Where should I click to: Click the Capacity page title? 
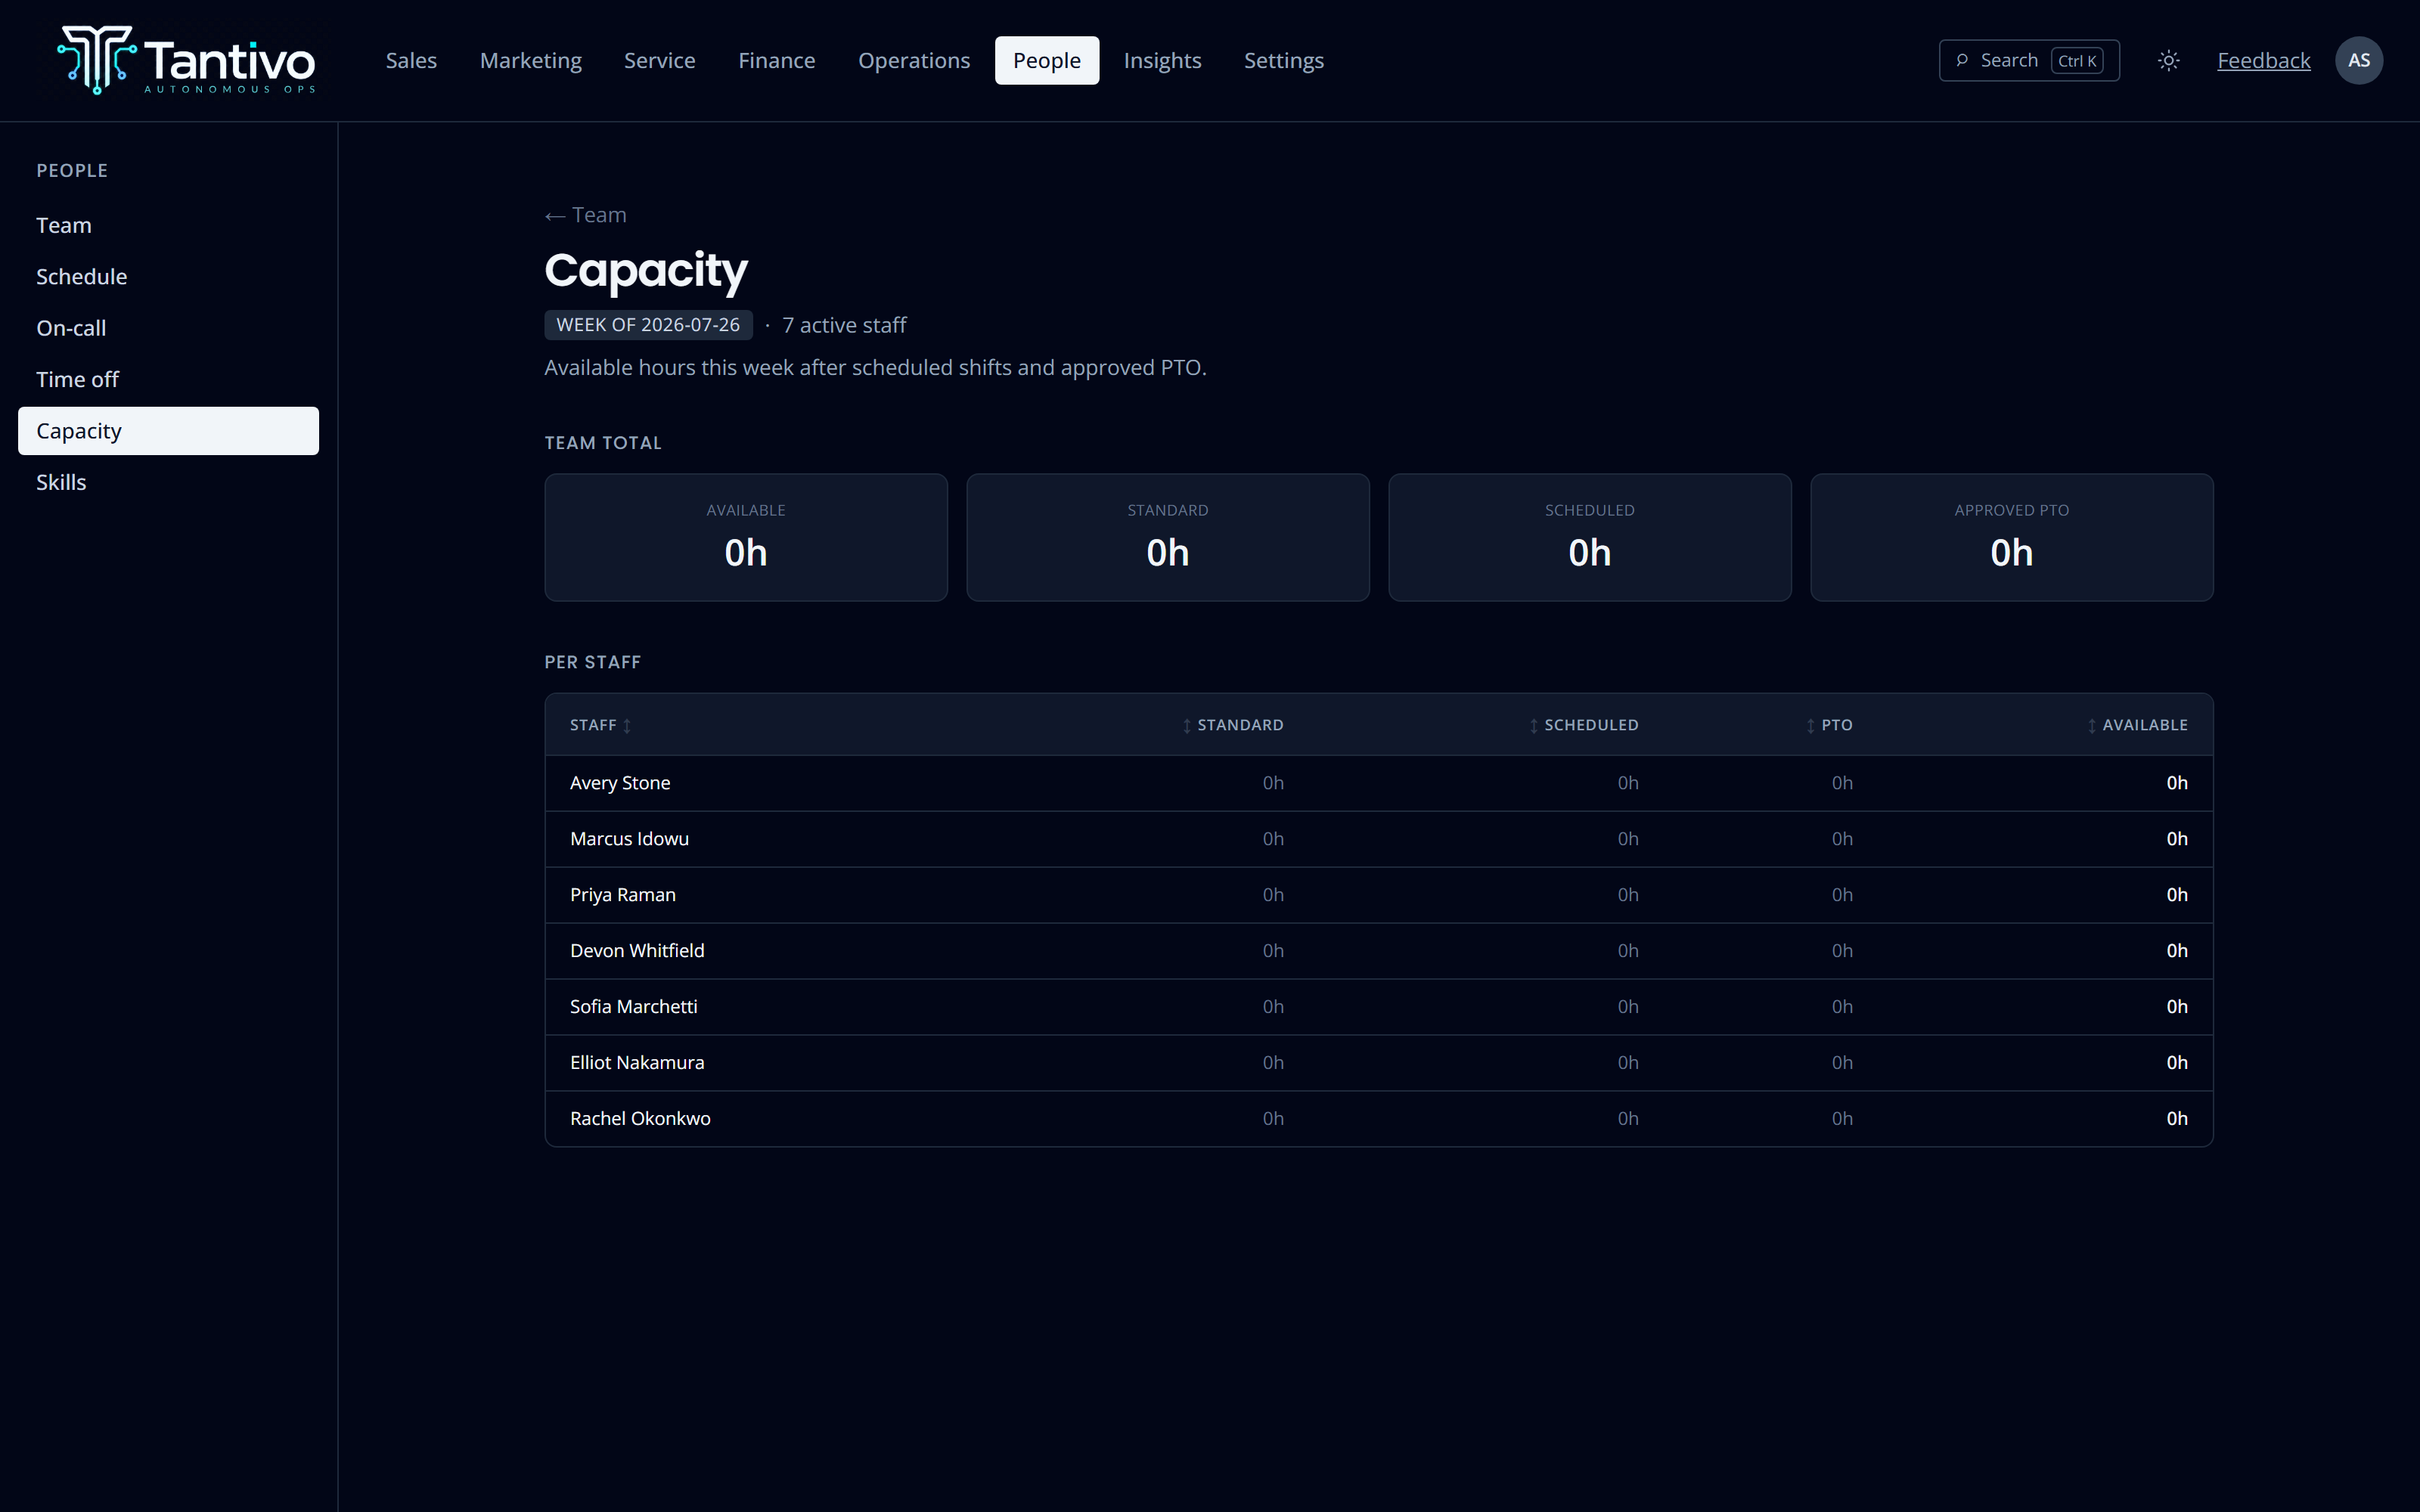click(645, 270)
